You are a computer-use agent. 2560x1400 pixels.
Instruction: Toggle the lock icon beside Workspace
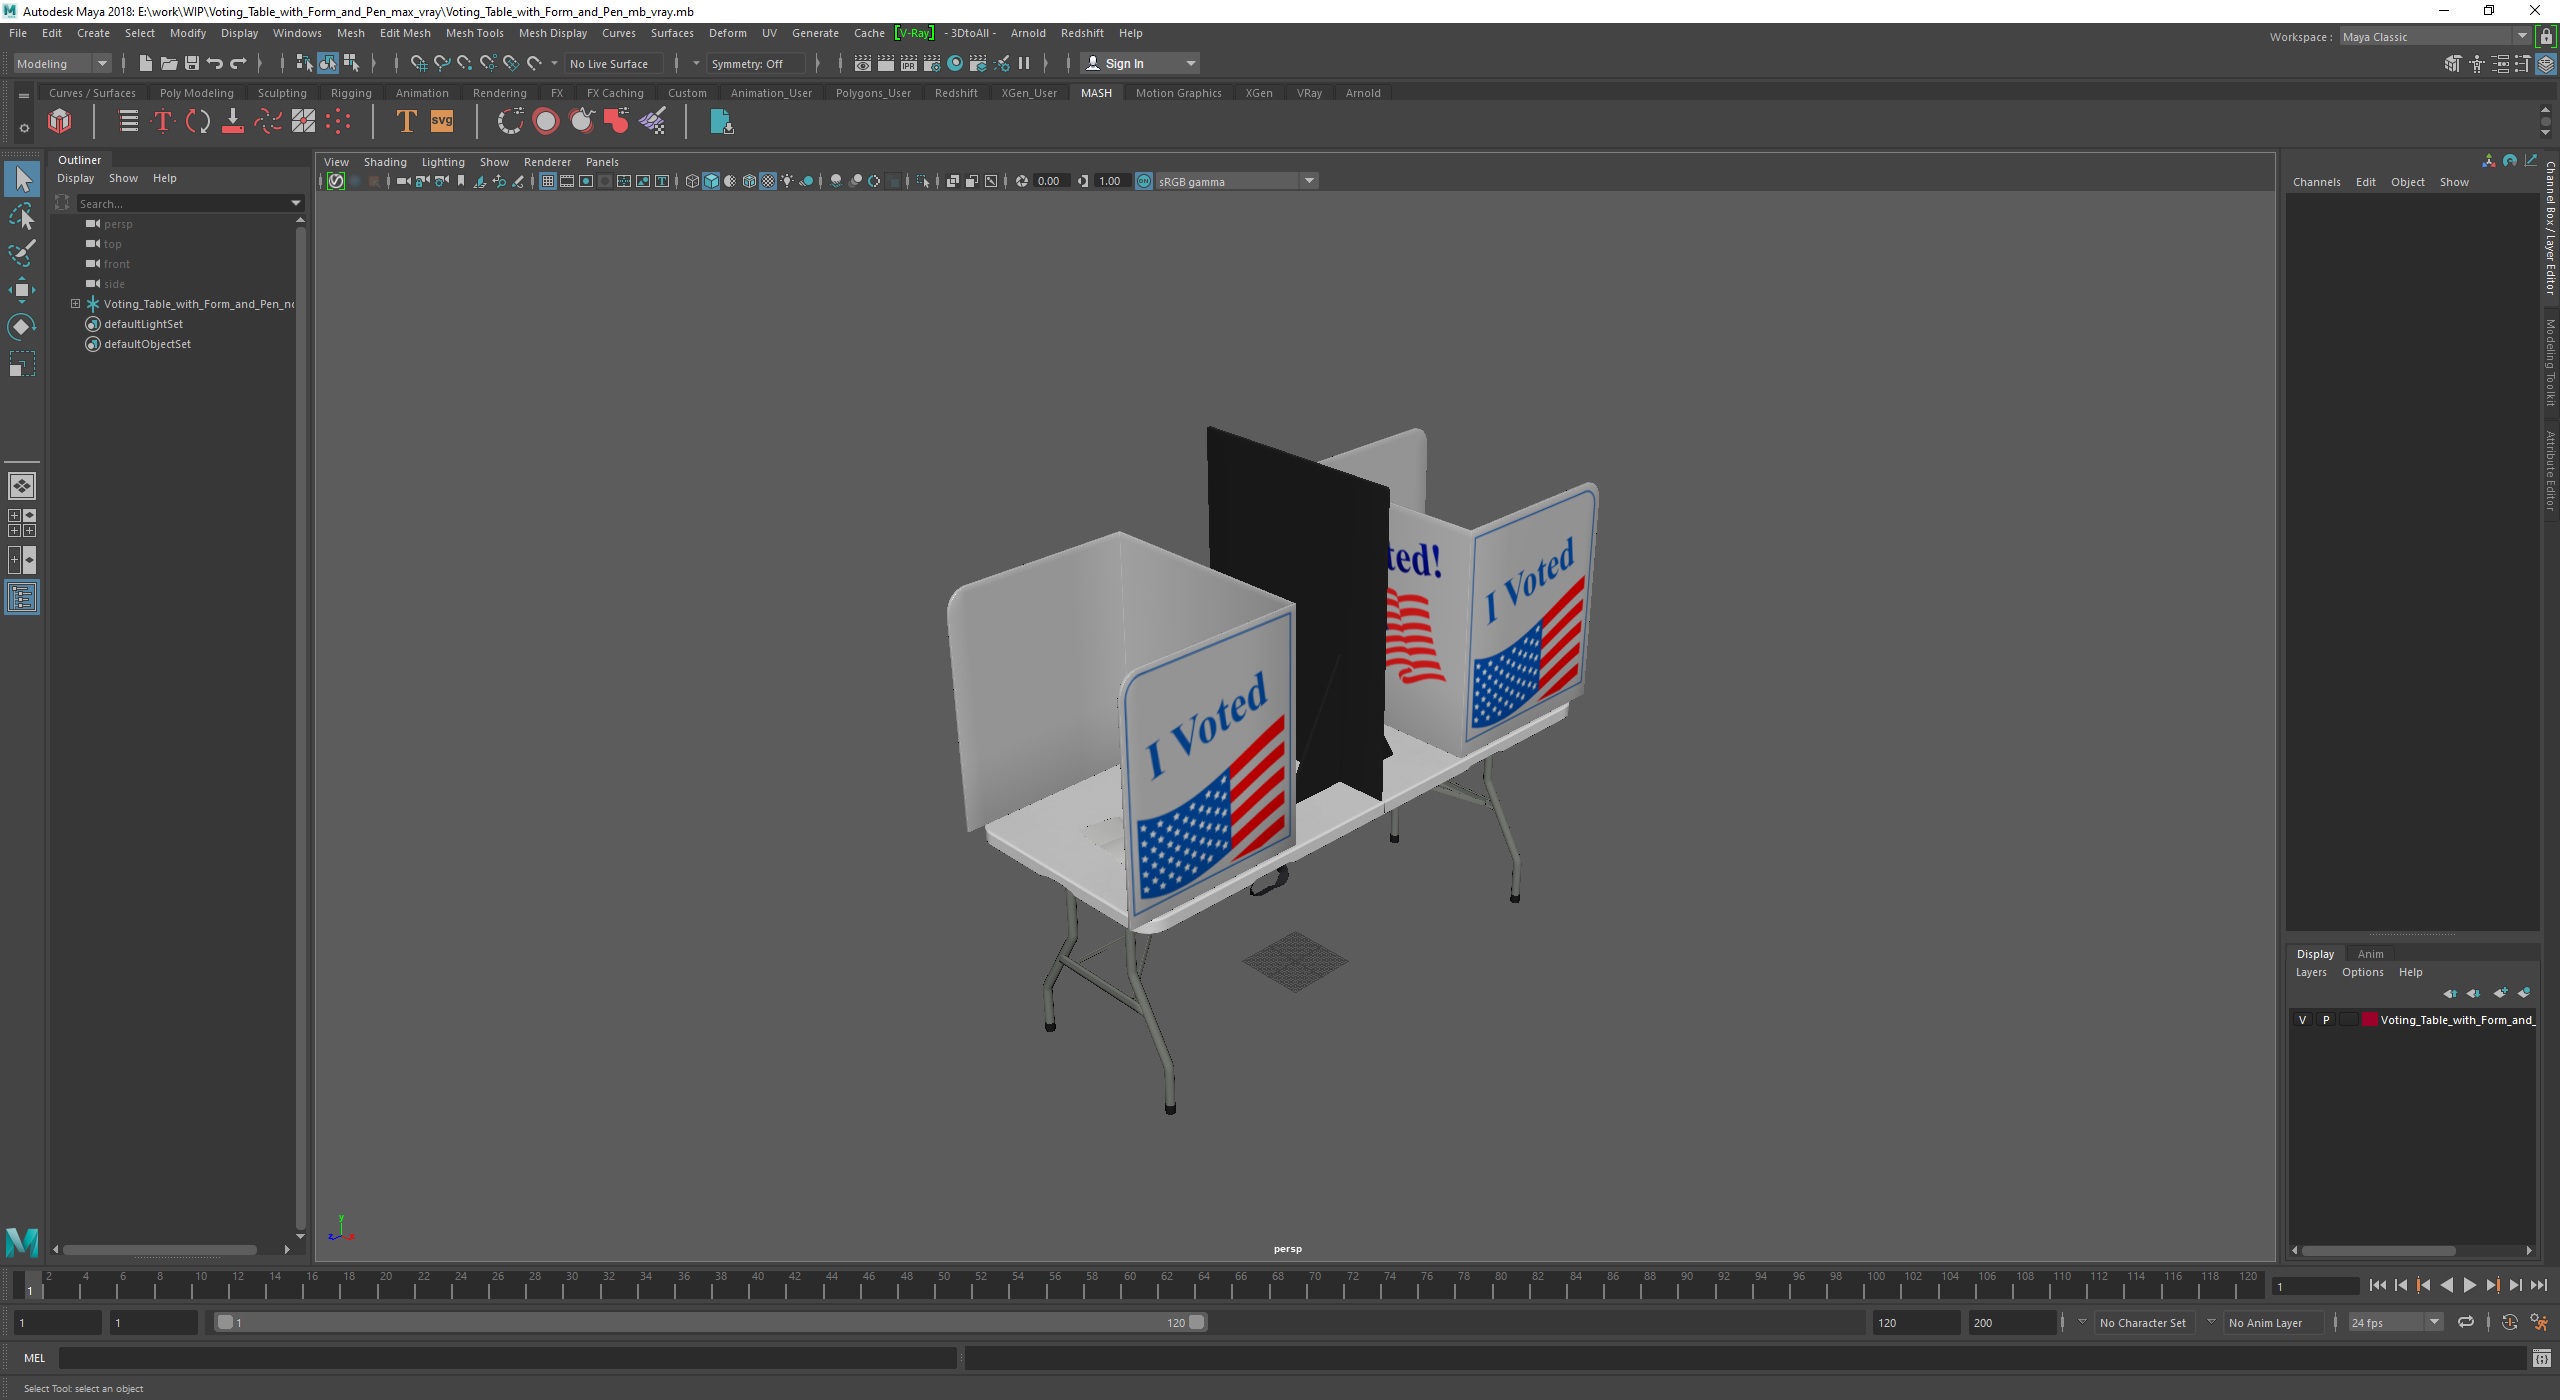point(2546,36)
